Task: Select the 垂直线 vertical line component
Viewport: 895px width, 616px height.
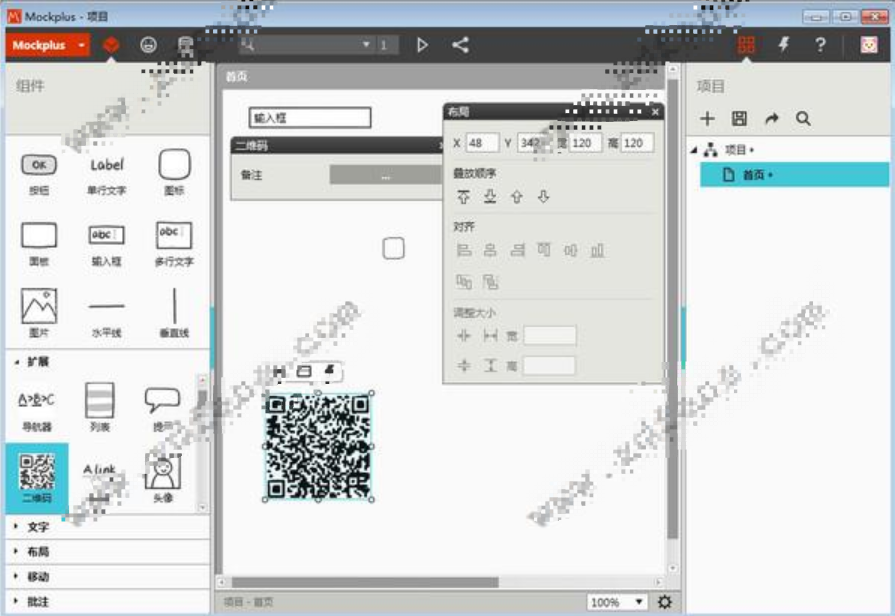Action: [174, 312]
